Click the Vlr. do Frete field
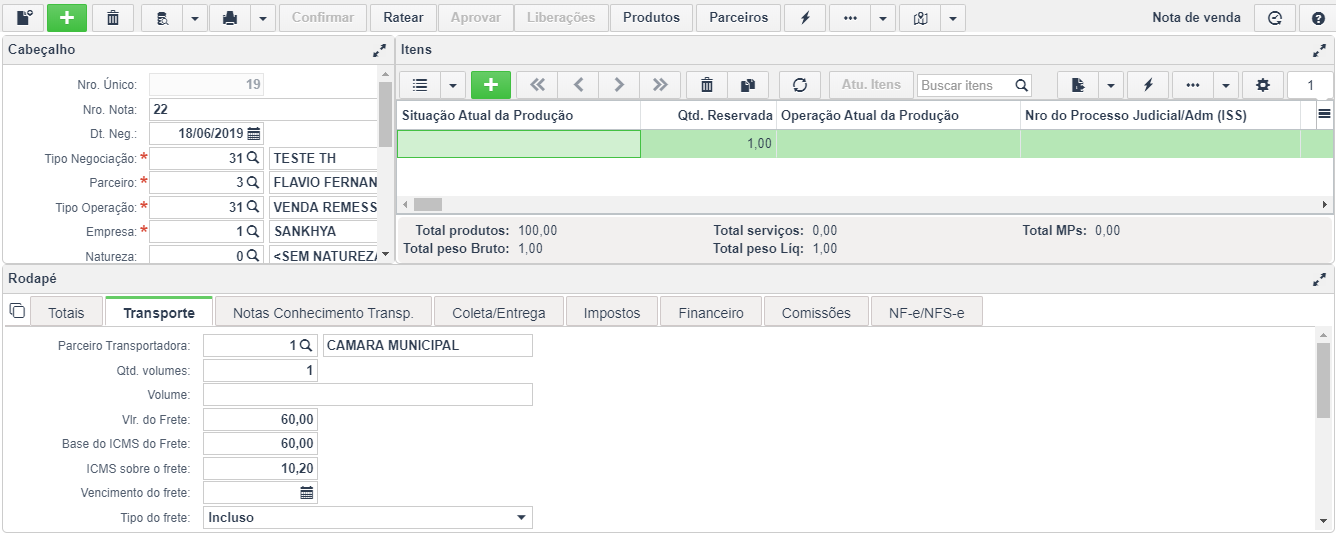Screen dimensions: 1336x534 pyautogui.click(x=260, y=419)
